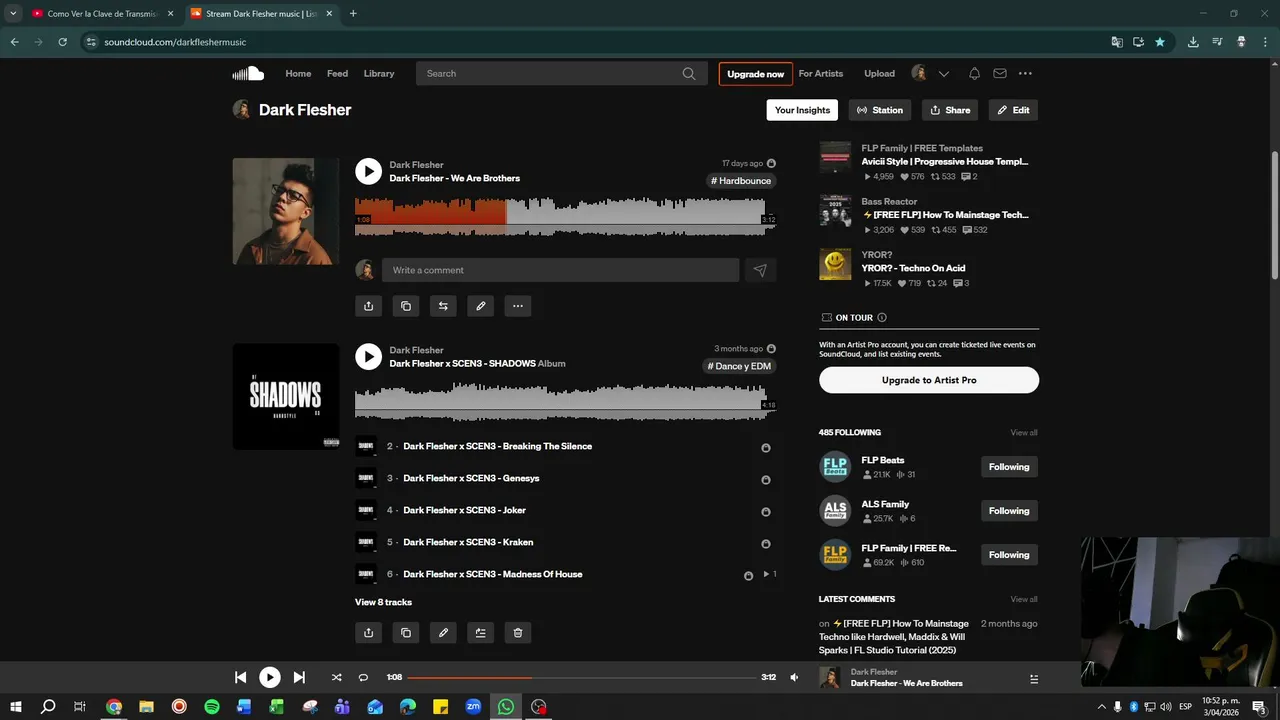Image resolution: width=1280 pixels, height=720 pixels.
Task: Open more options for We Are Brothers
Action: 518,306
